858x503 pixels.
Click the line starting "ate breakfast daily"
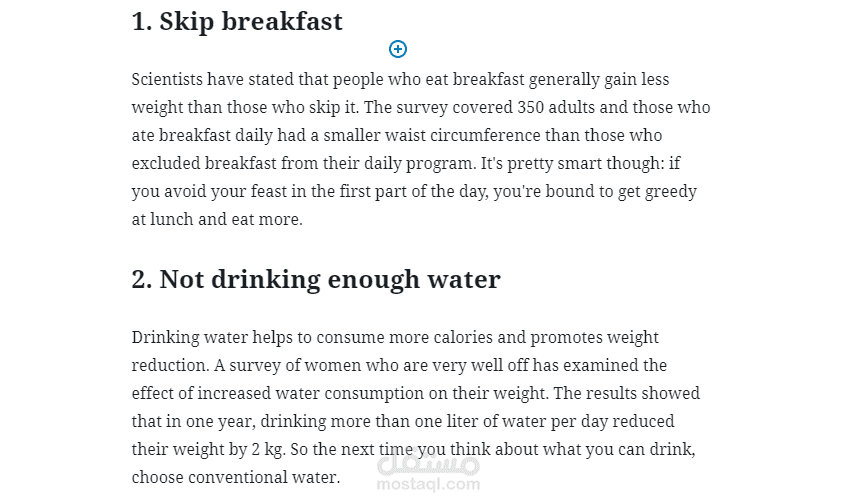(x=397, y=135)
